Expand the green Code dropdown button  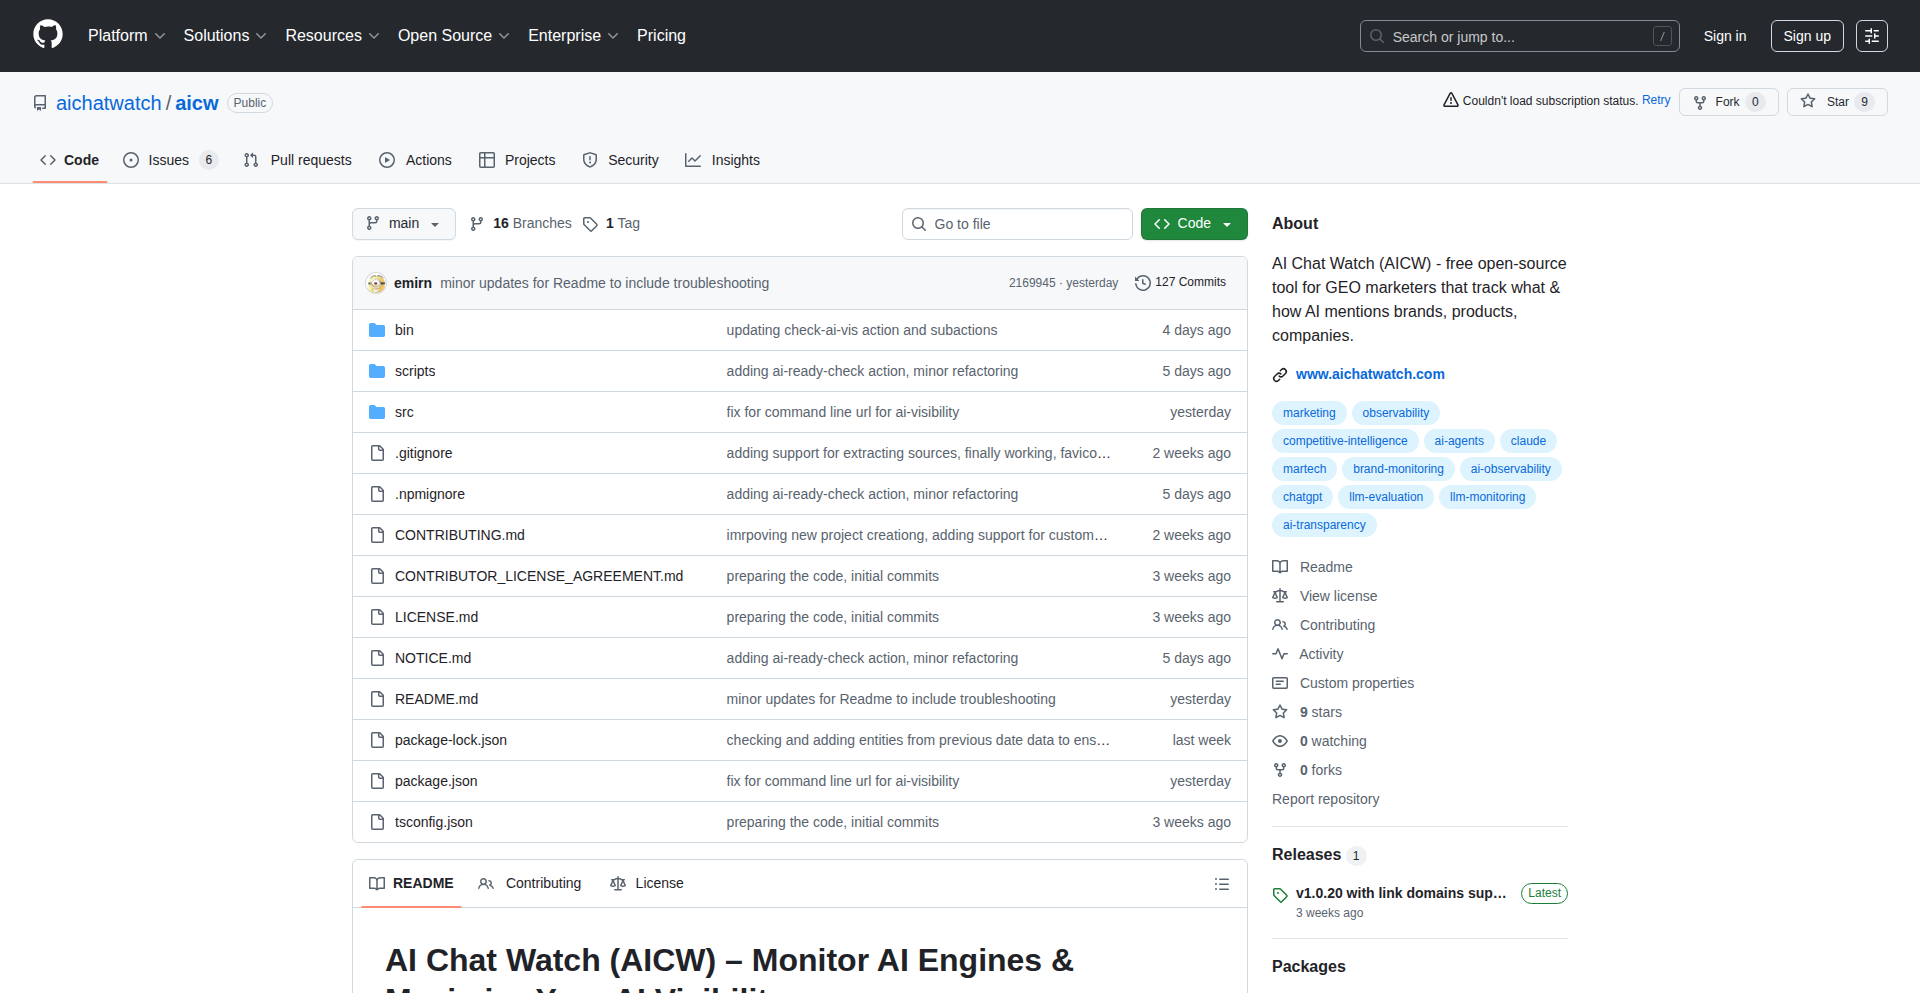(1193, 224)
